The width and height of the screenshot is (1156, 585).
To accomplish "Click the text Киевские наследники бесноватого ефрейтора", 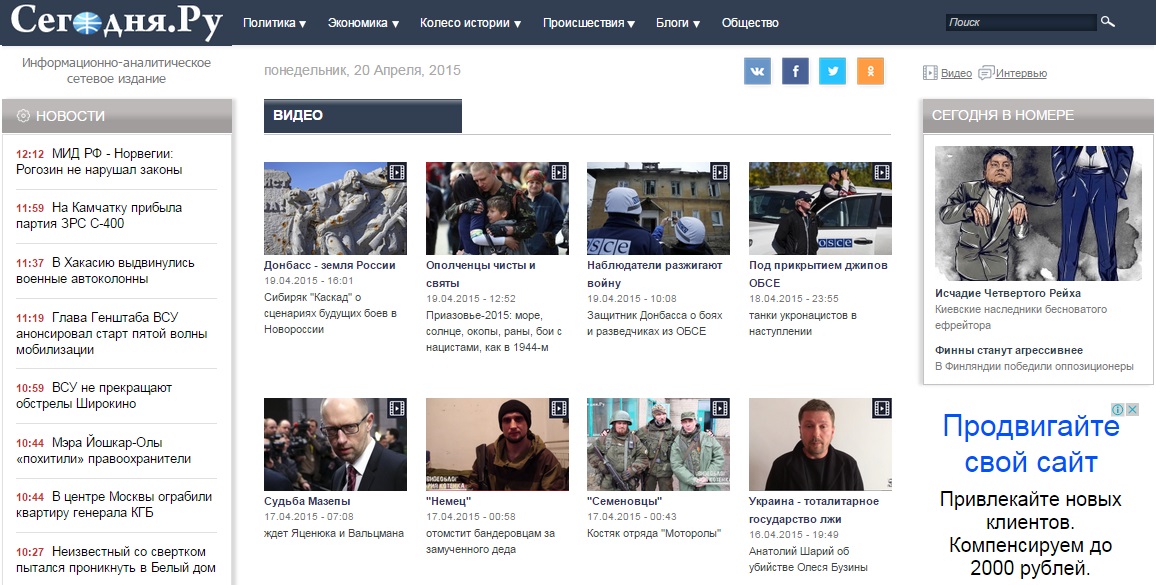I will [1021, 317].
